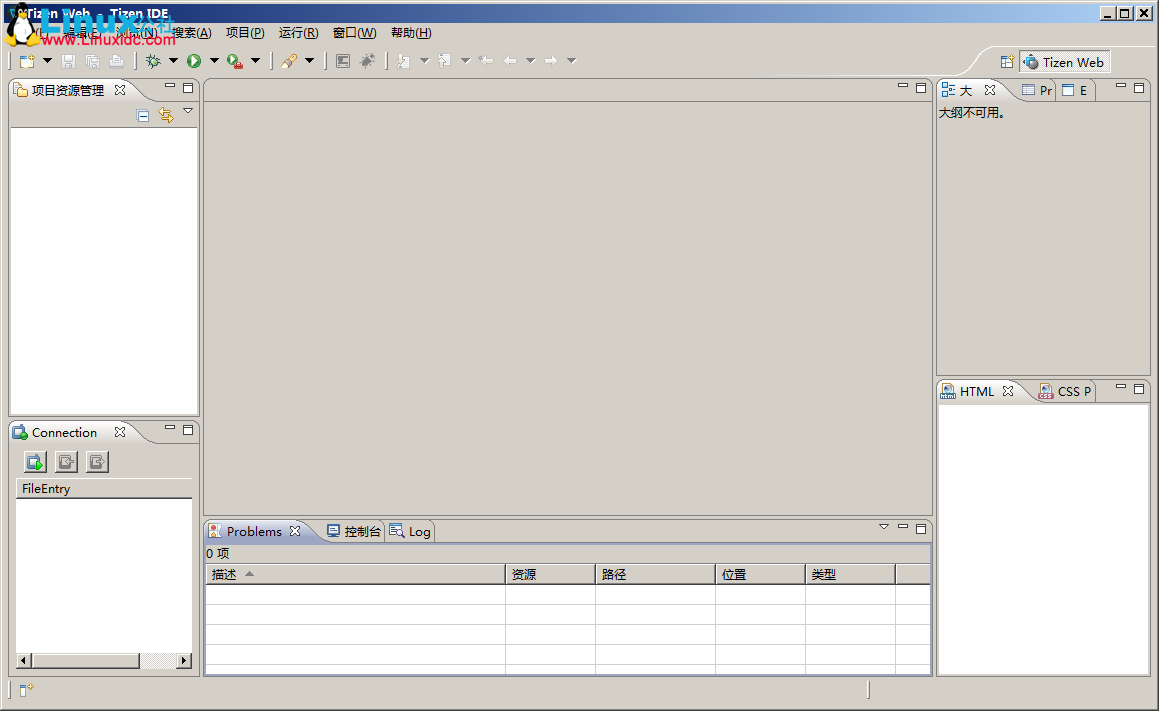Select the Tizen Web perspective button

coord(1064,62)
